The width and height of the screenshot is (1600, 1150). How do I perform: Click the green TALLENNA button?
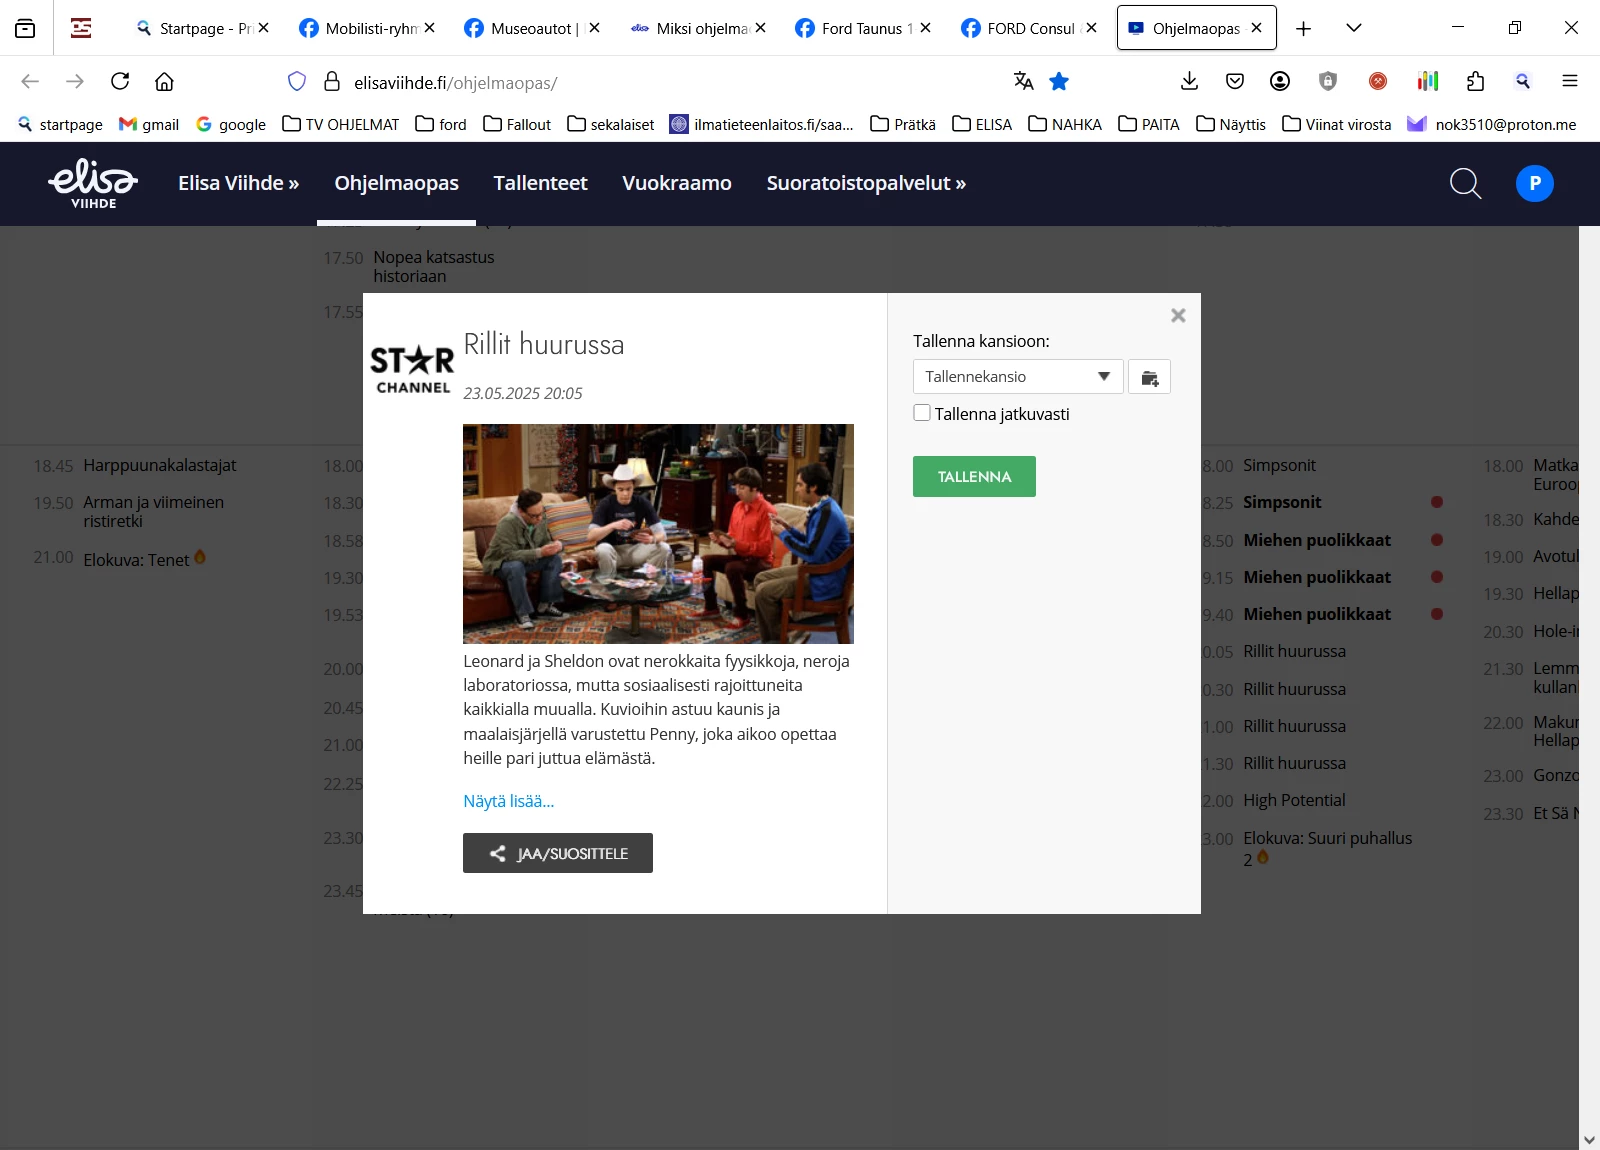tap(974, 477)
